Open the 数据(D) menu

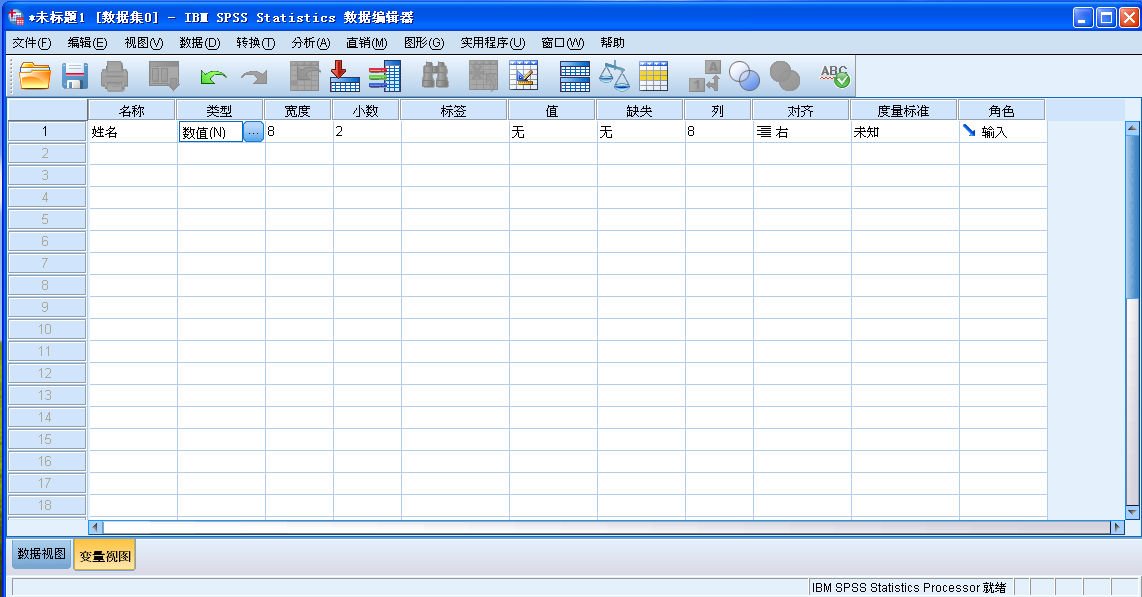tap(200, 43)
